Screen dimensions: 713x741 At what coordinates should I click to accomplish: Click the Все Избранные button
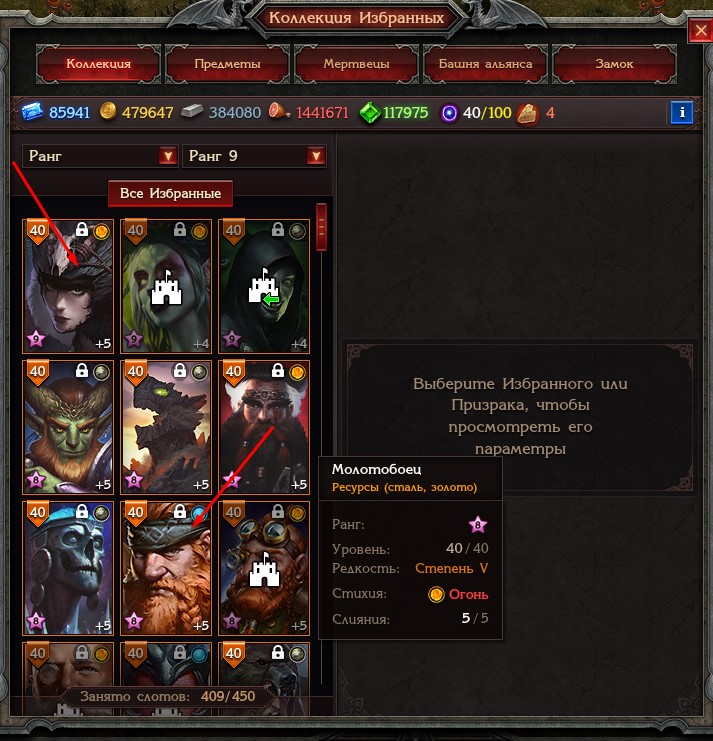(x=171, y=193)
